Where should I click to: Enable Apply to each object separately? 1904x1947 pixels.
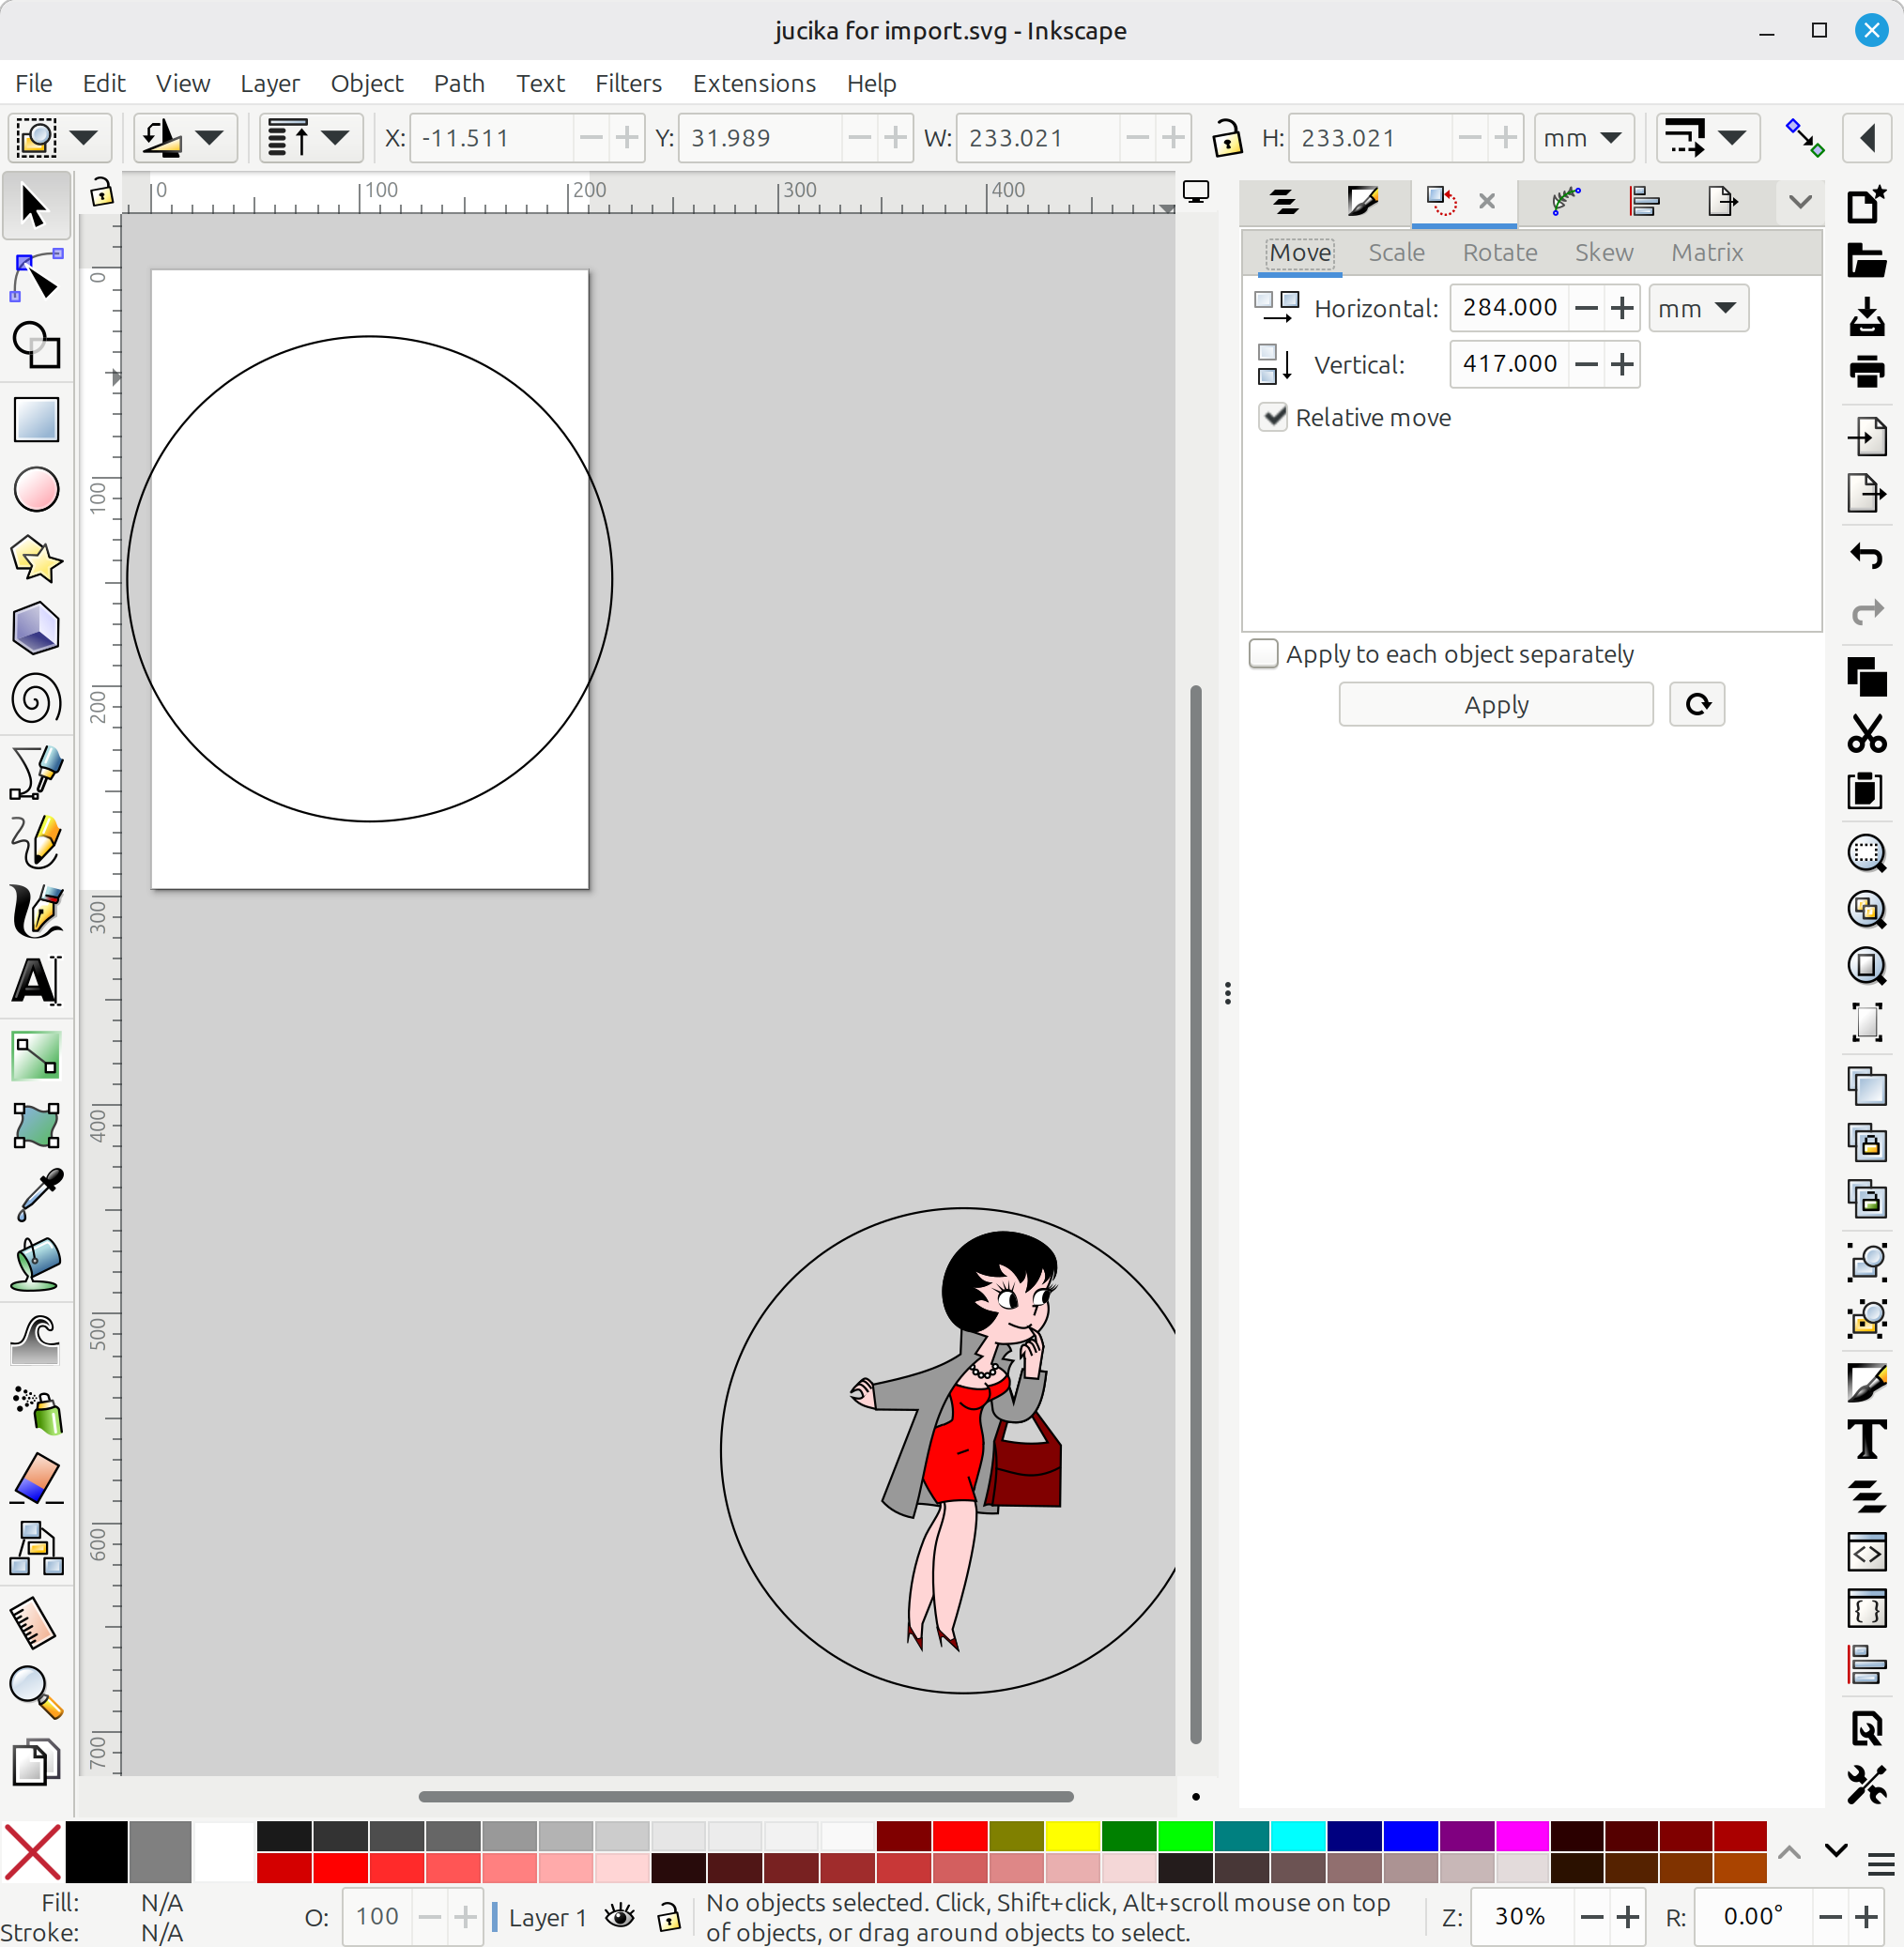(1263, 654)
